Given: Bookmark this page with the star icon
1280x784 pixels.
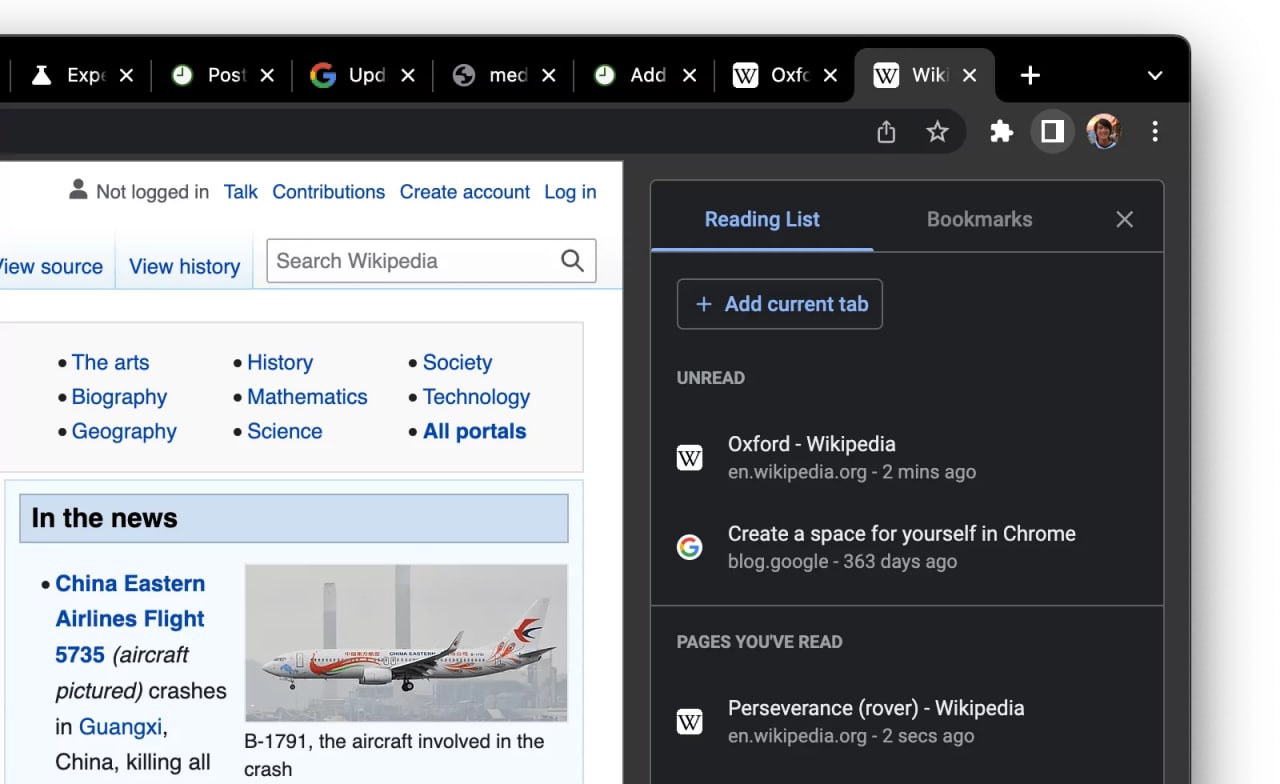Looking at the screenshot, I should [x=937, y=132].
